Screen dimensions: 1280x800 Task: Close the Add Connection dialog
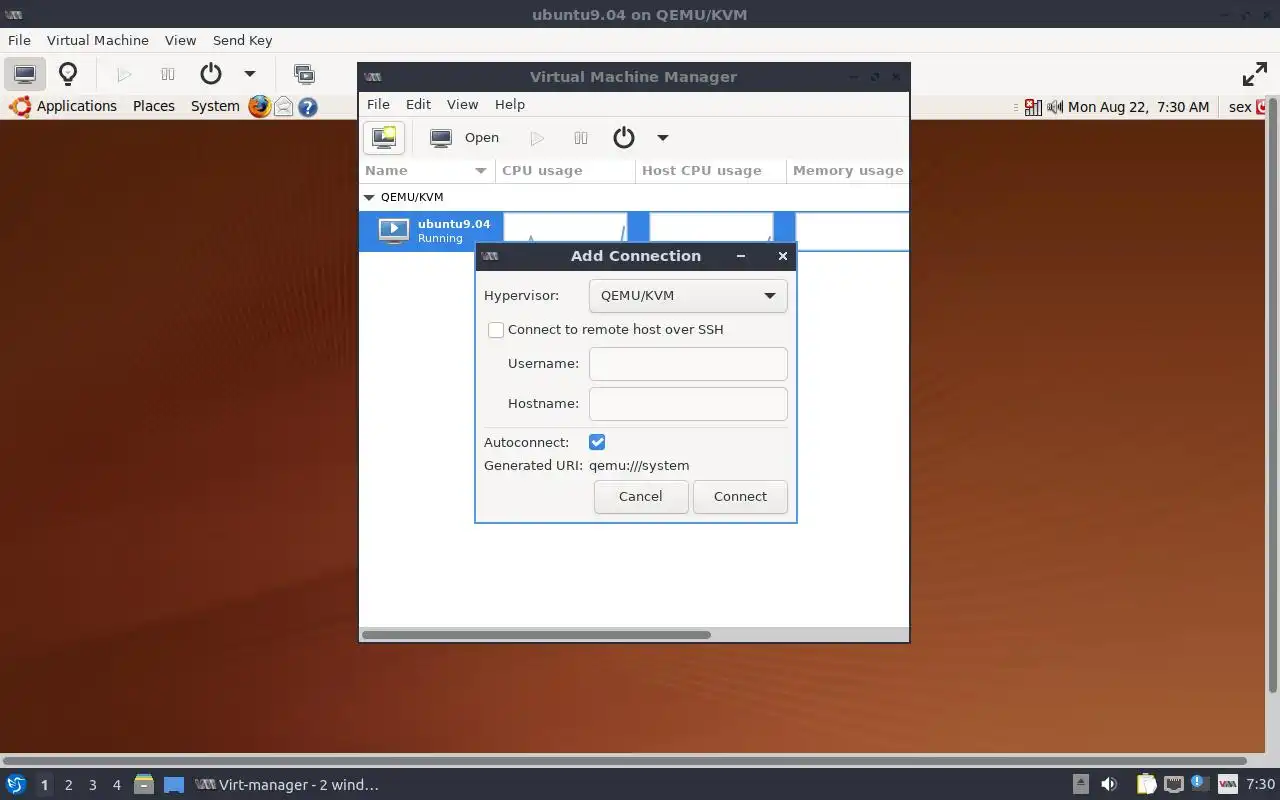(783, 256)
